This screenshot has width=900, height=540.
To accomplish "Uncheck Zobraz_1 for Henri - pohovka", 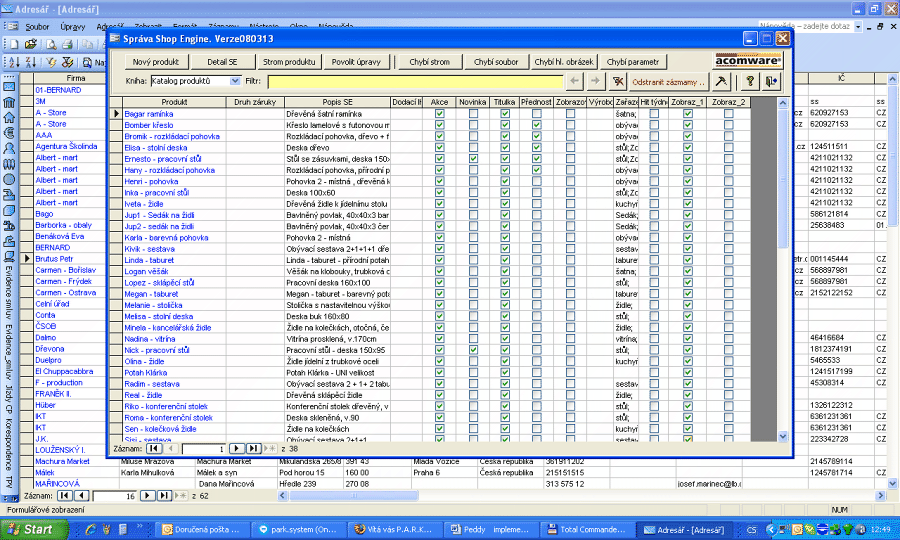I will (688, 181).
